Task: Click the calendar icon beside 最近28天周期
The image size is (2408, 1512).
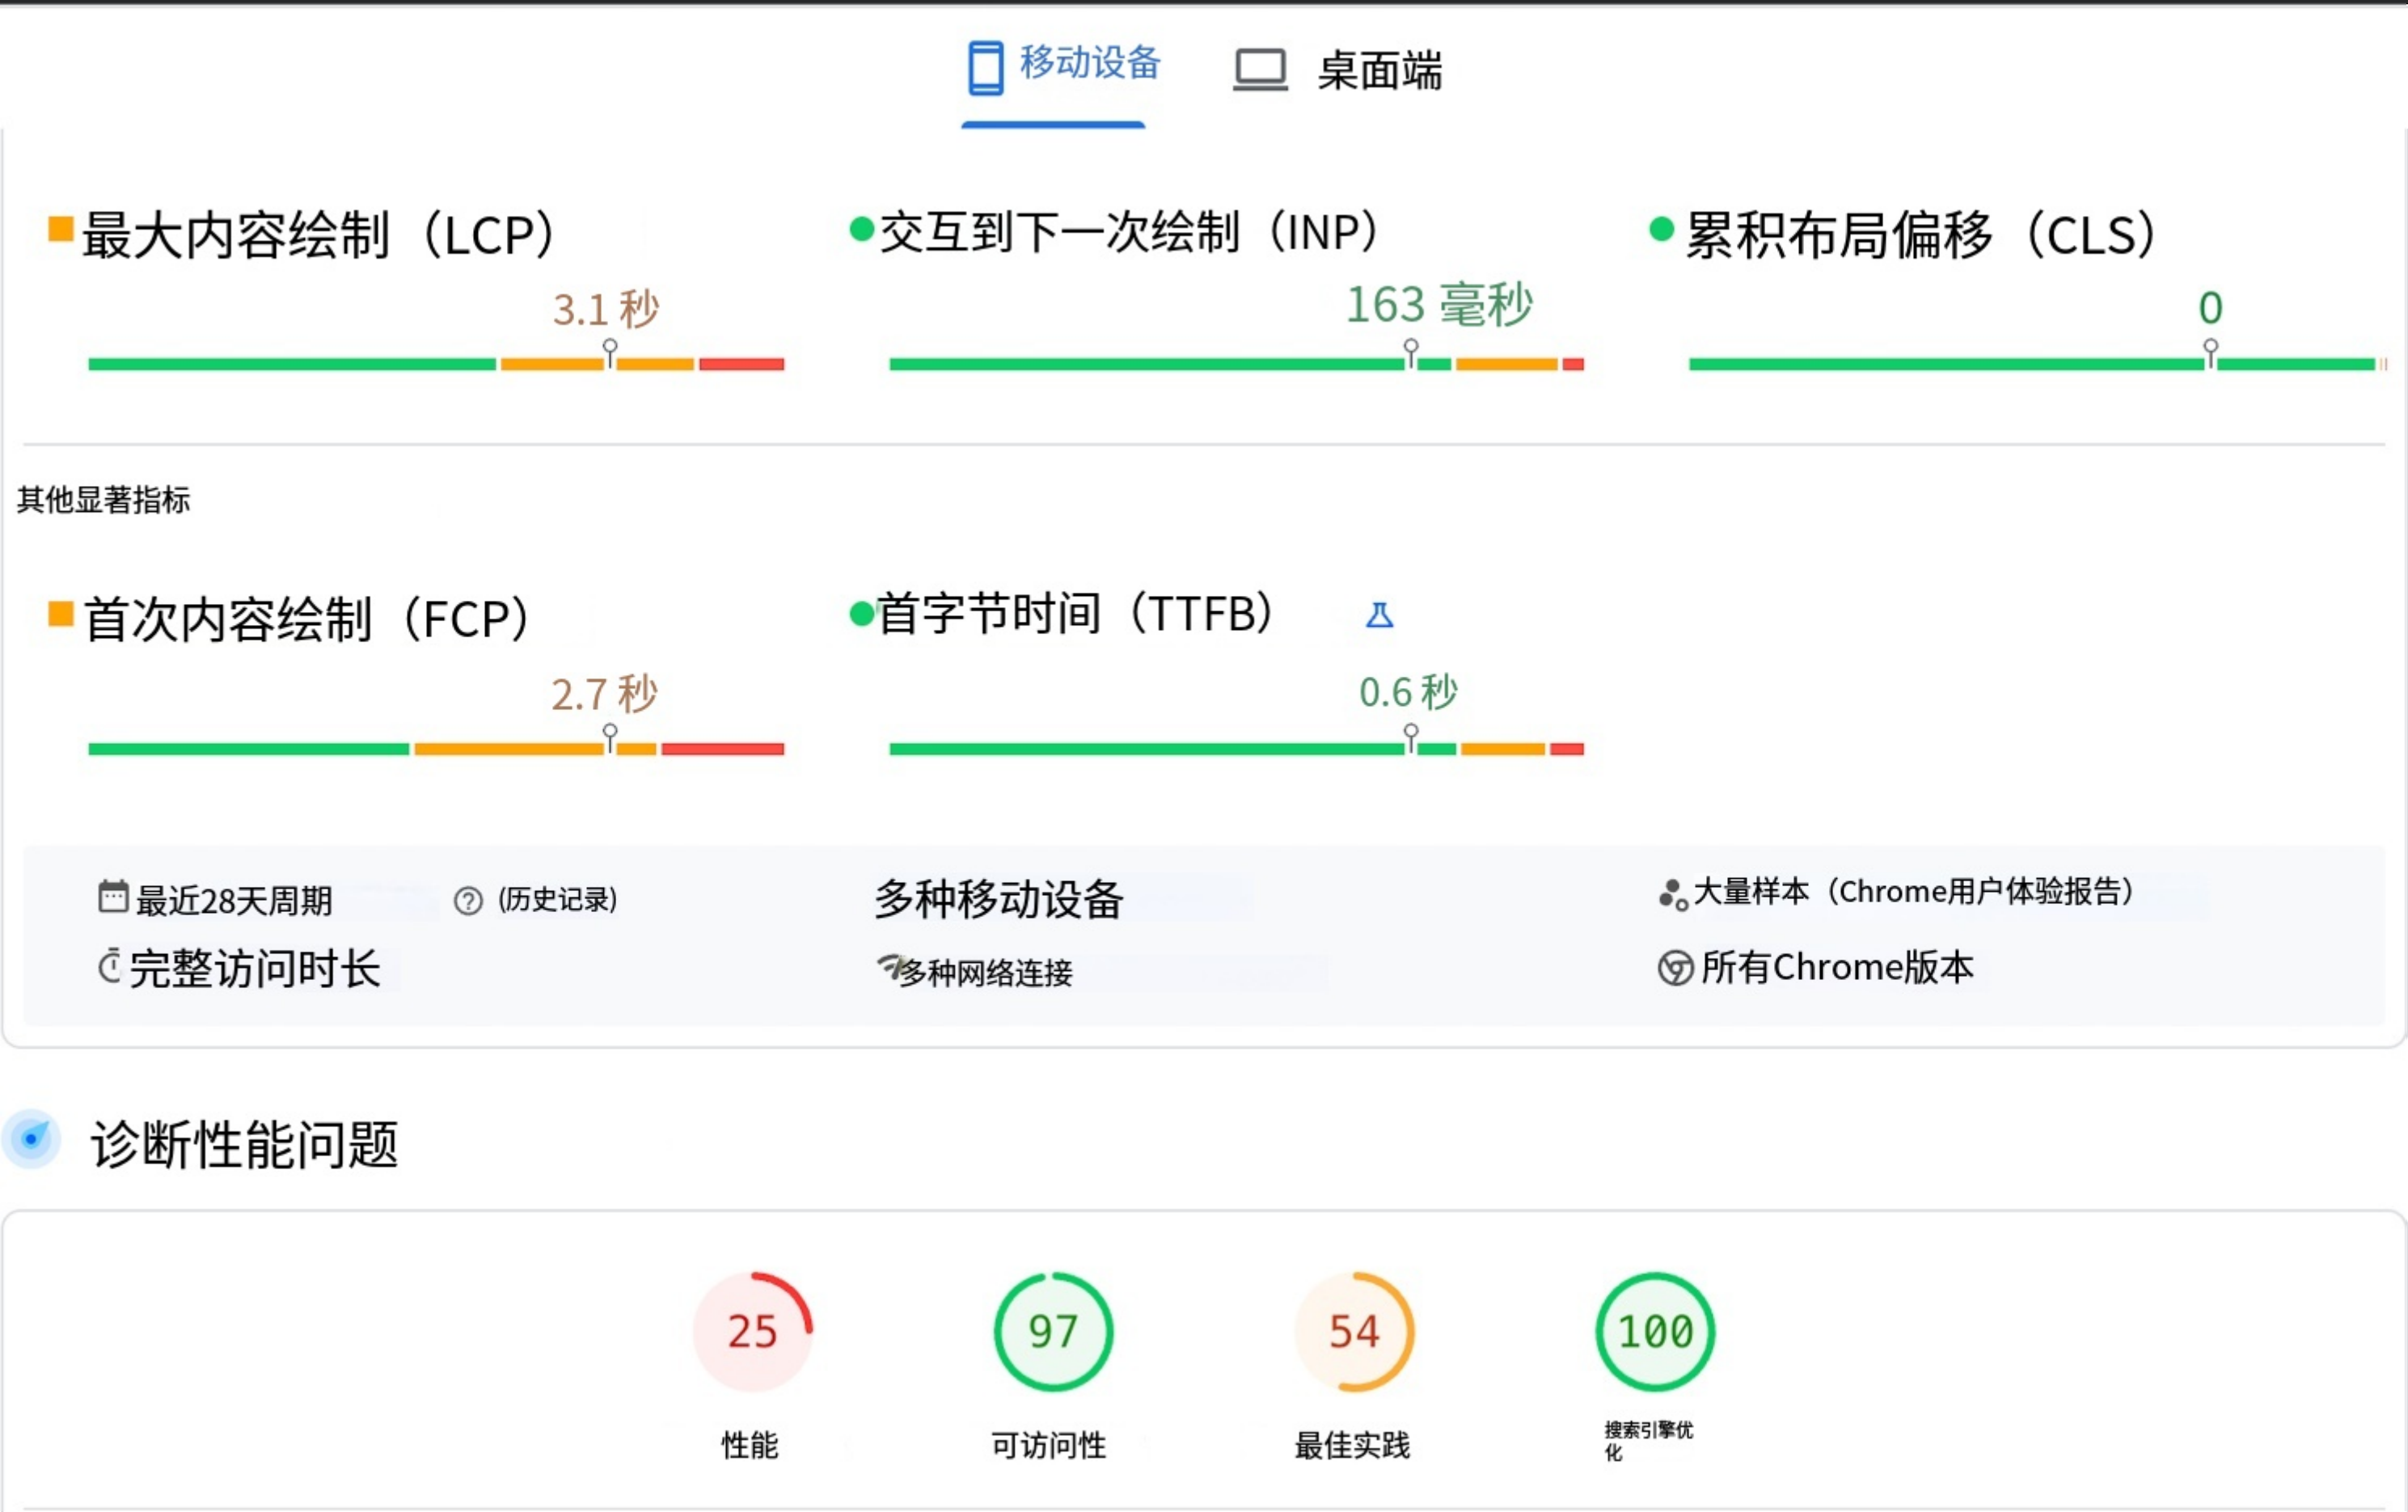Action: tap(113, 897)
